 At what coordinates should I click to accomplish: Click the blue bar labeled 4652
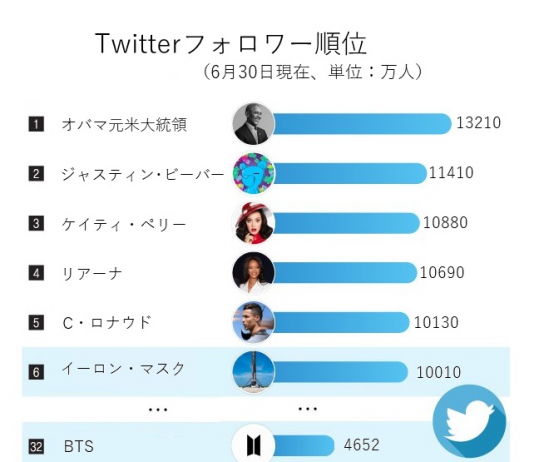(x=303, y=445)
